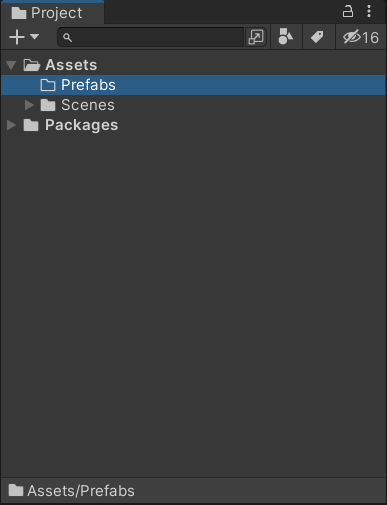Click the Scenes folder icon

[48, 105]
